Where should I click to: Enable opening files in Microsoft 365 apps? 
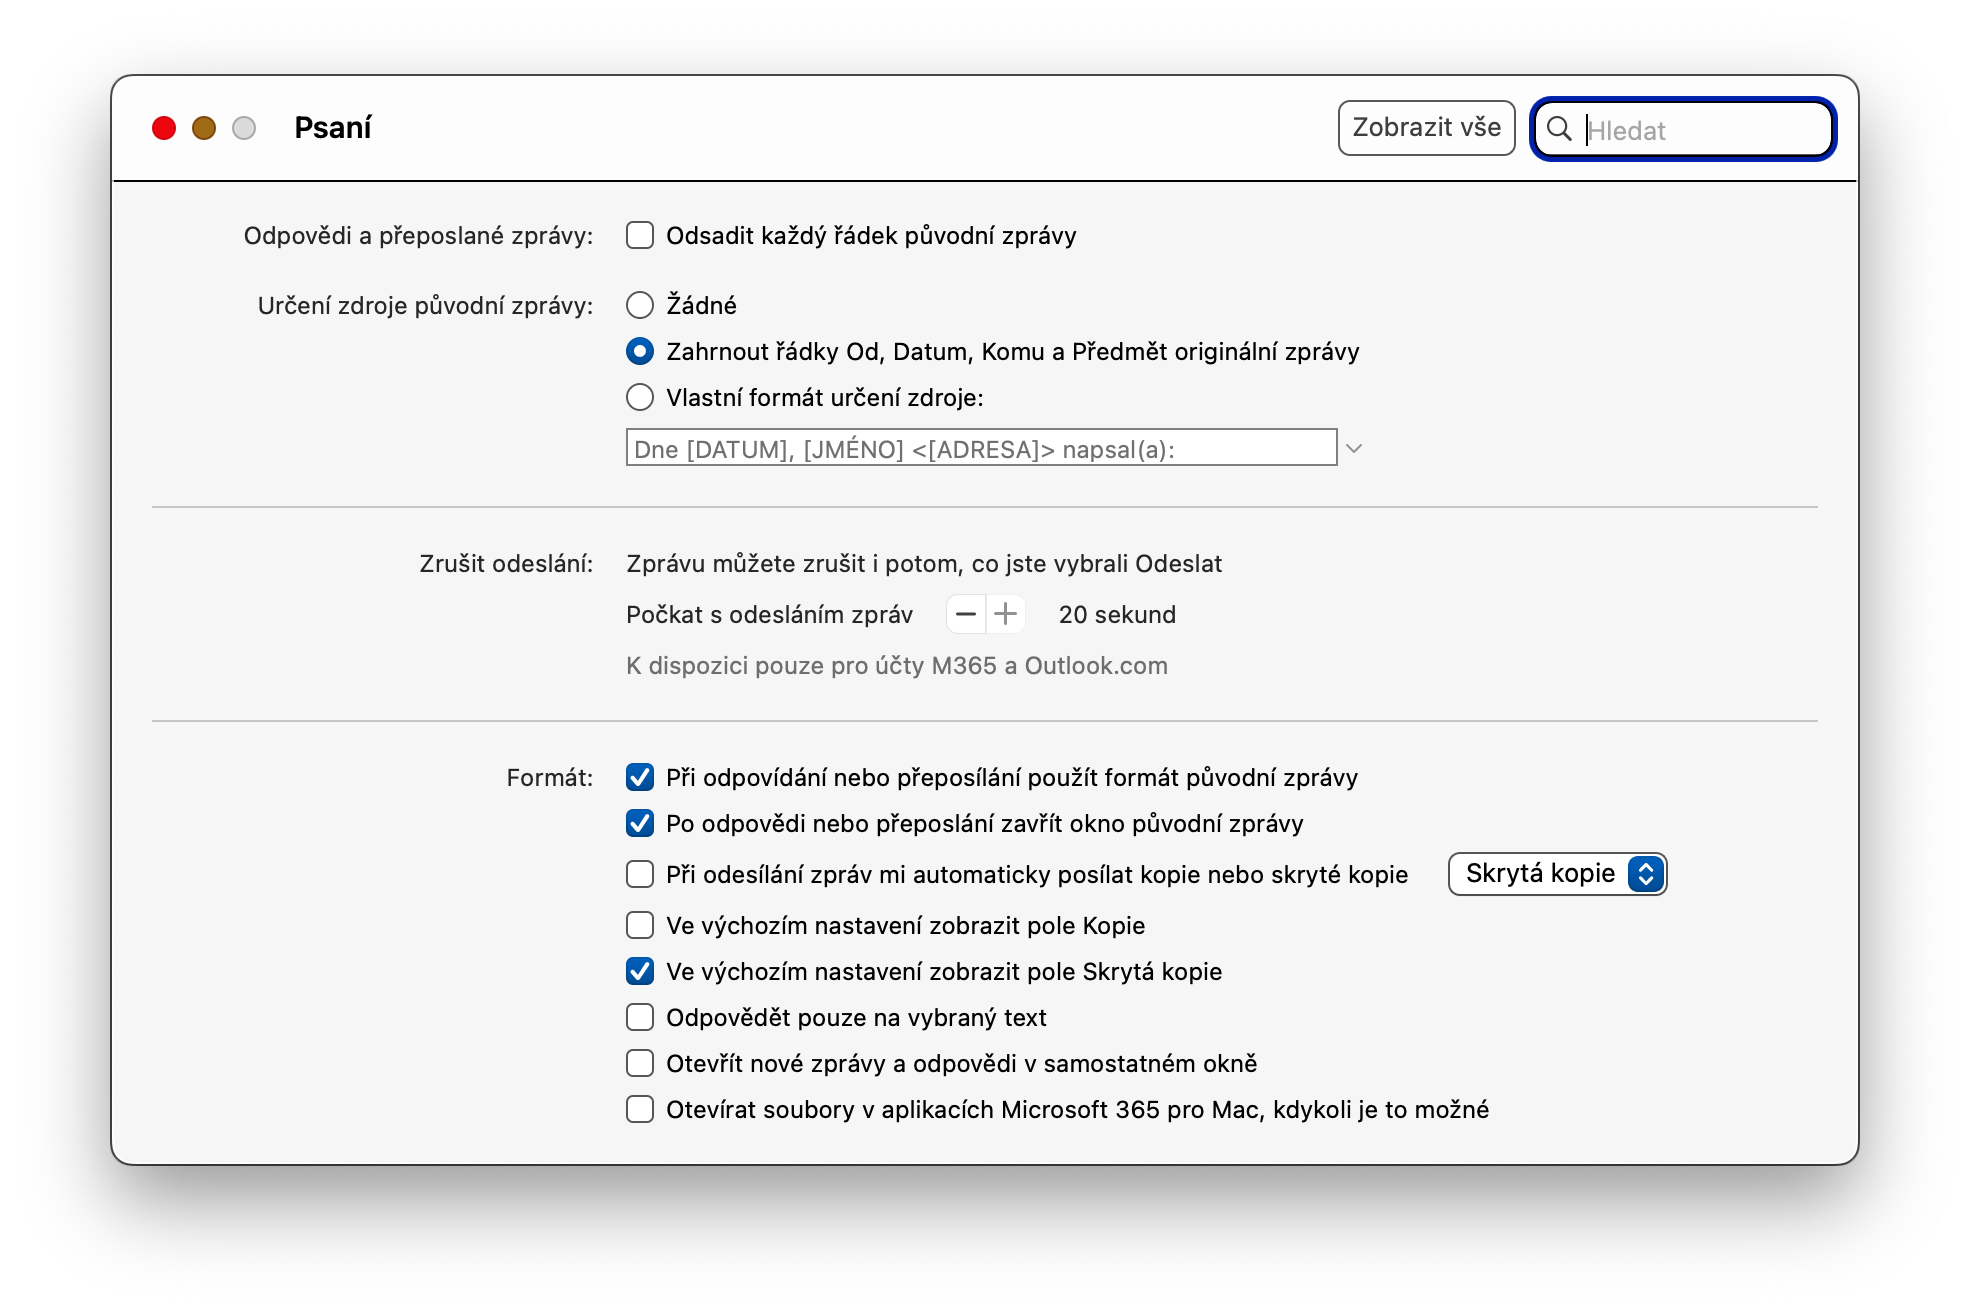[x=640, y=1110]
